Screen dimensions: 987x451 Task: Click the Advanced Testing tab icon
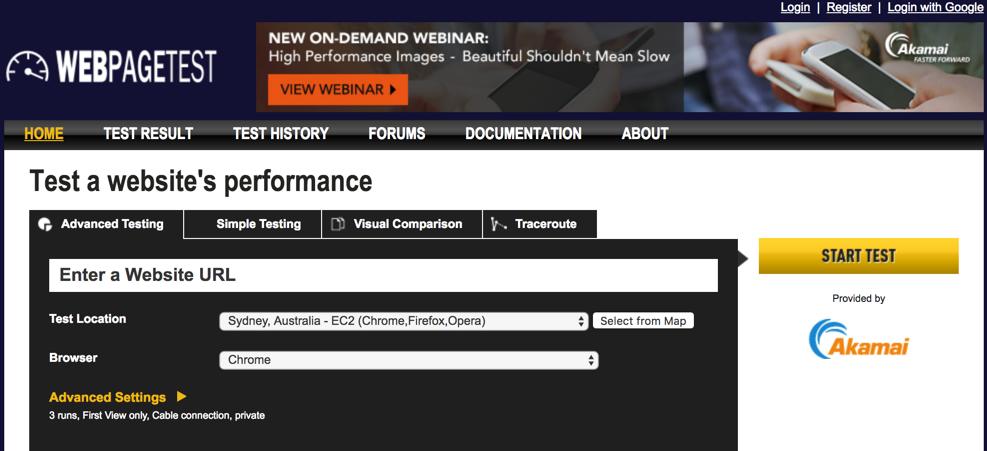coord(45,224)
